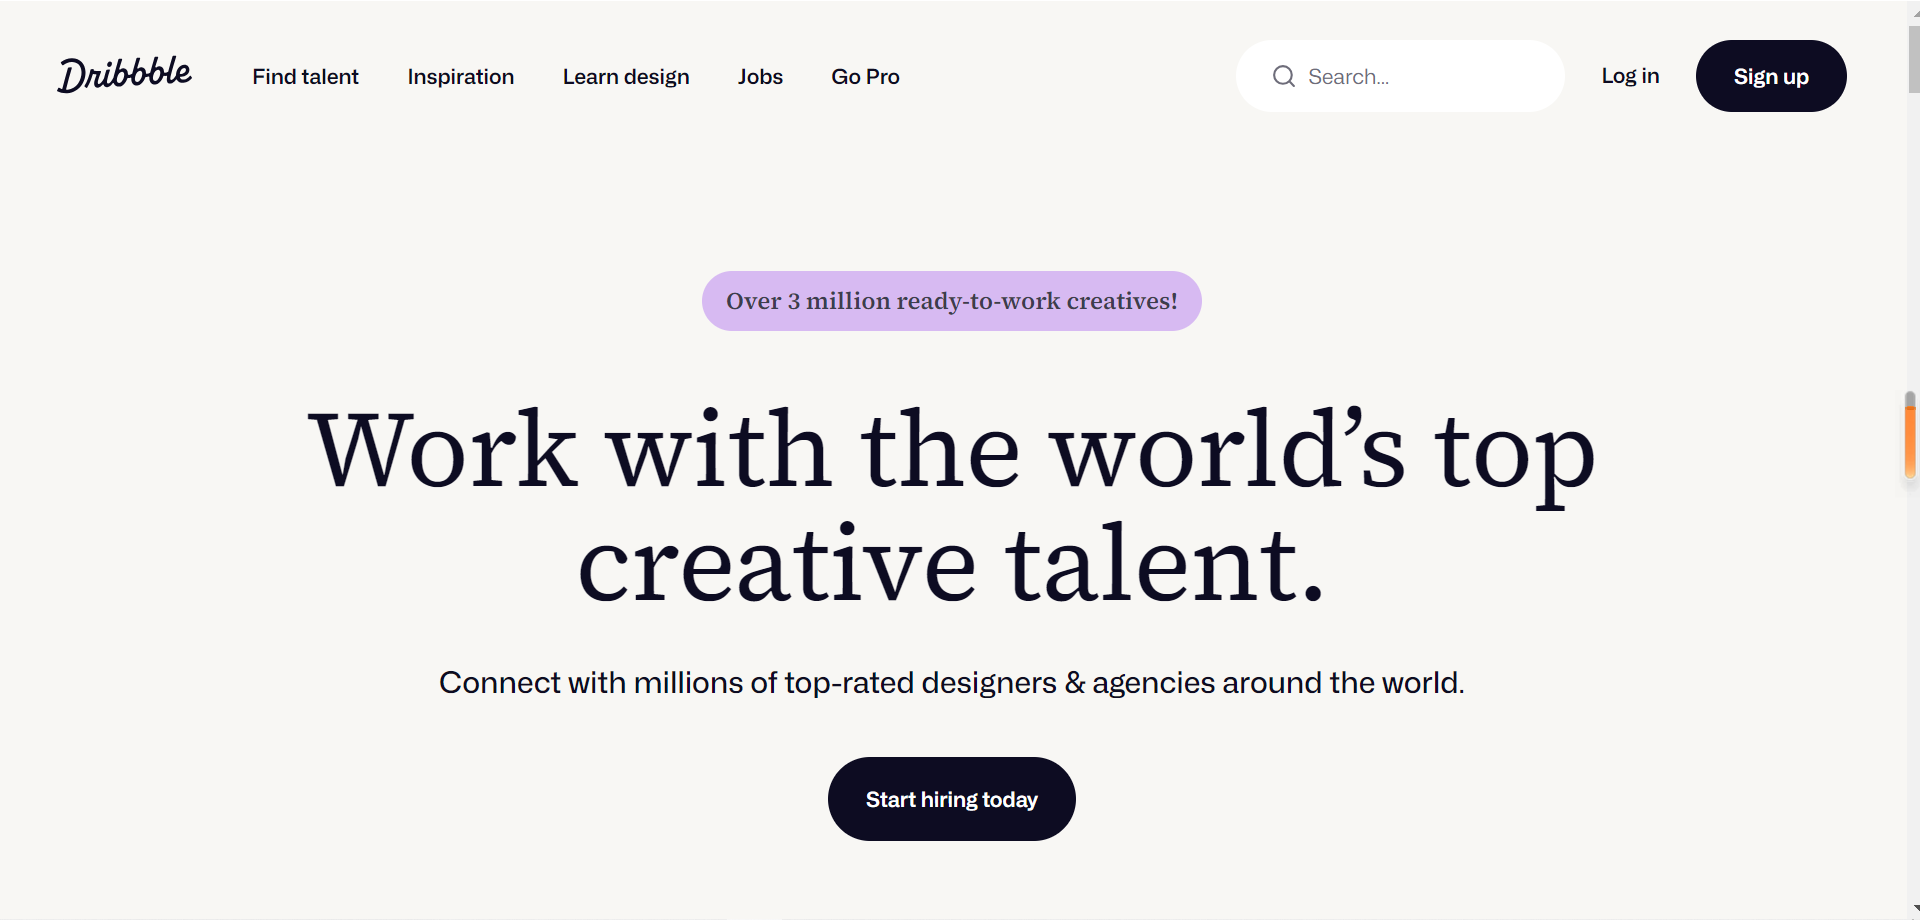Click the Sign up button

[x=1771, y=76]
